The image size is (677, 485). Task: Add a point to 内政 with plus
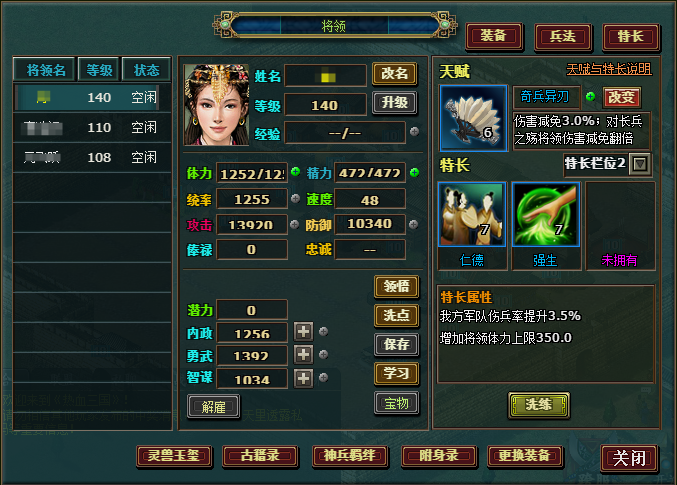click(304, 332)
